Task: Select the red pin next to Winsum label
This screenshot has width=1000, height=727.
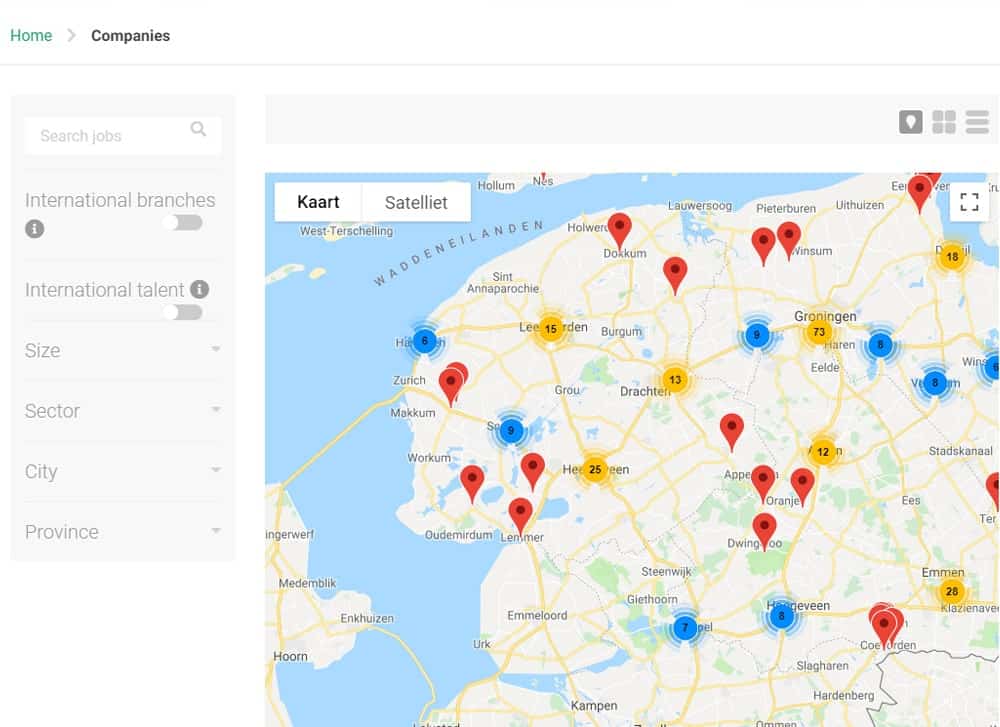Action: click(x=789, y=240)
